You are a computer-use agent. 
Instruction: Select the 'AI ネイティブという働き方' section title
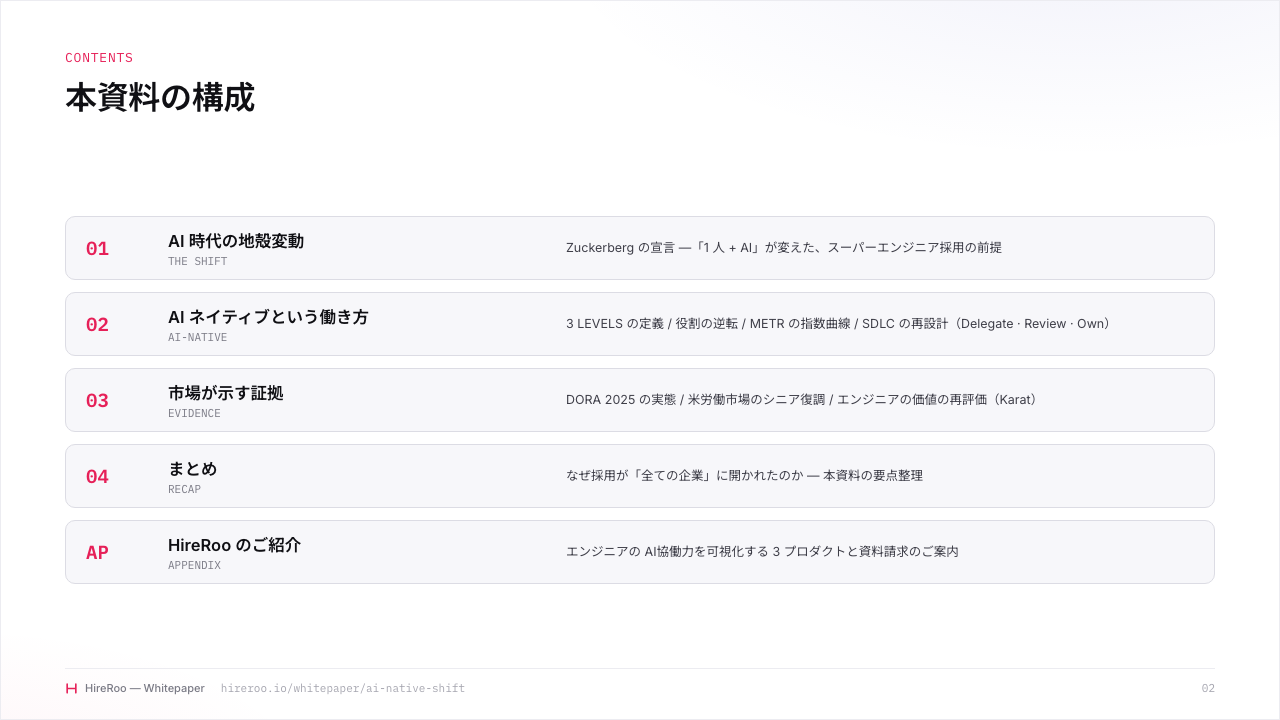pos(268,317)
